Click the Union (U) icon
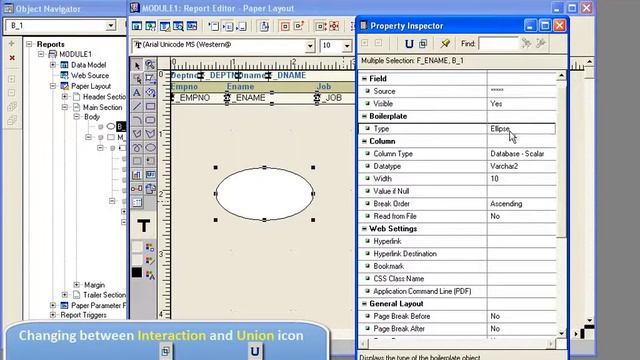Viewport: 640px width, 360px height. click(409, 44)
